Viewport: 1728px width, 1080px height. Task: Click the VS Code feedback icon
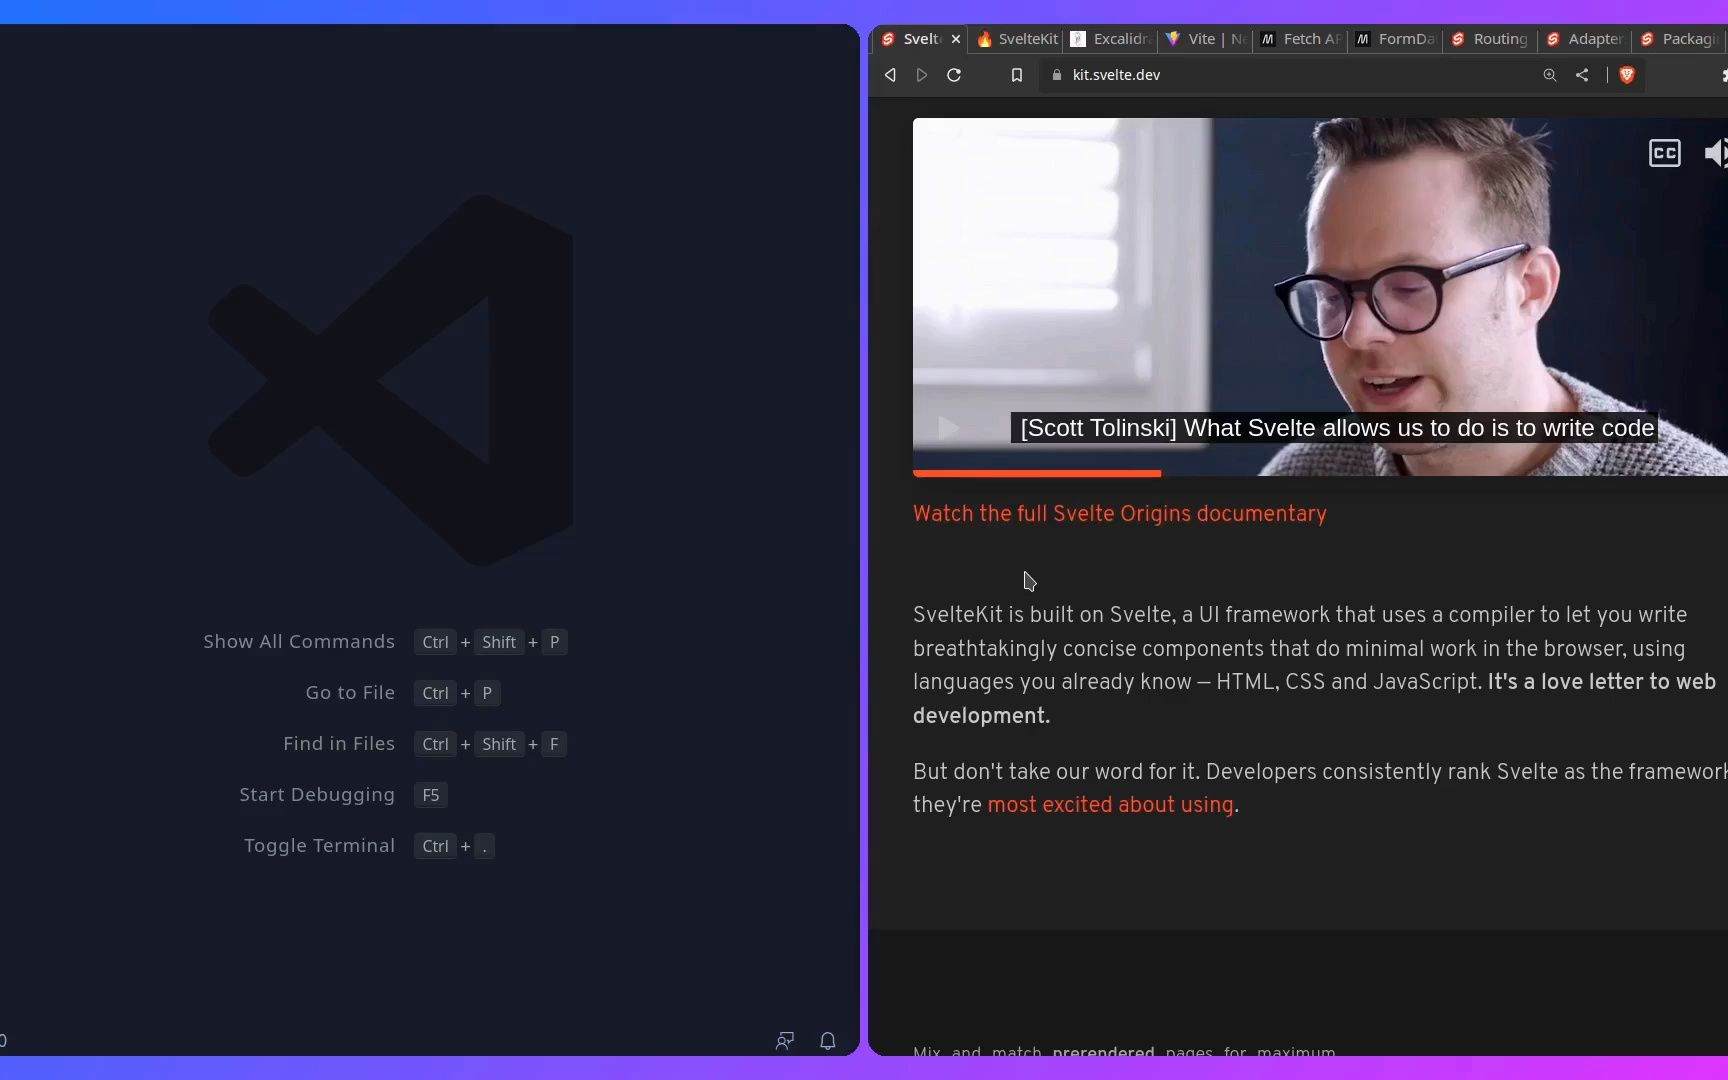(785, 1041)
